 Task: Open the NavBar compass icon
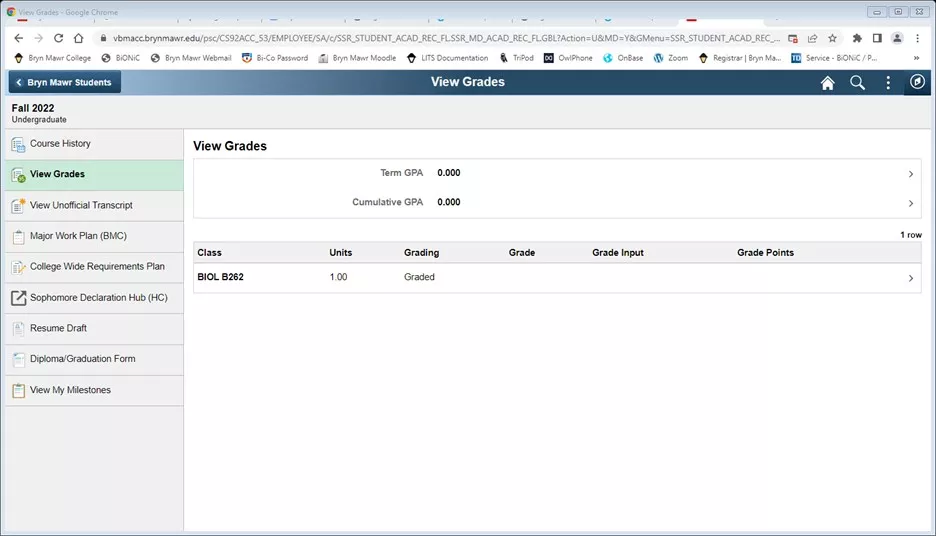(x=917, y=82)
